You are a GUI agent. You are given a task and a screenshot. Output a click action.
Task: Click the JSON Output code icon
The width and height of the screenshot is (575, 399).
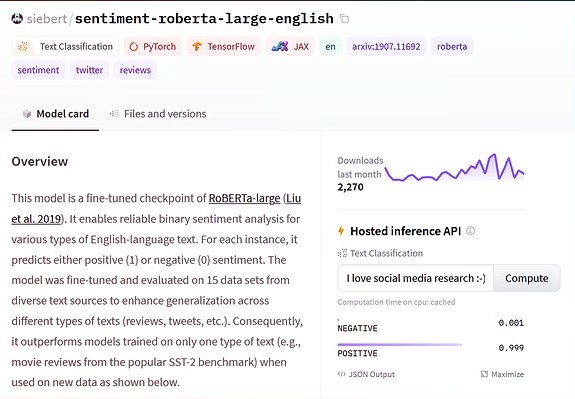[341, 374]
